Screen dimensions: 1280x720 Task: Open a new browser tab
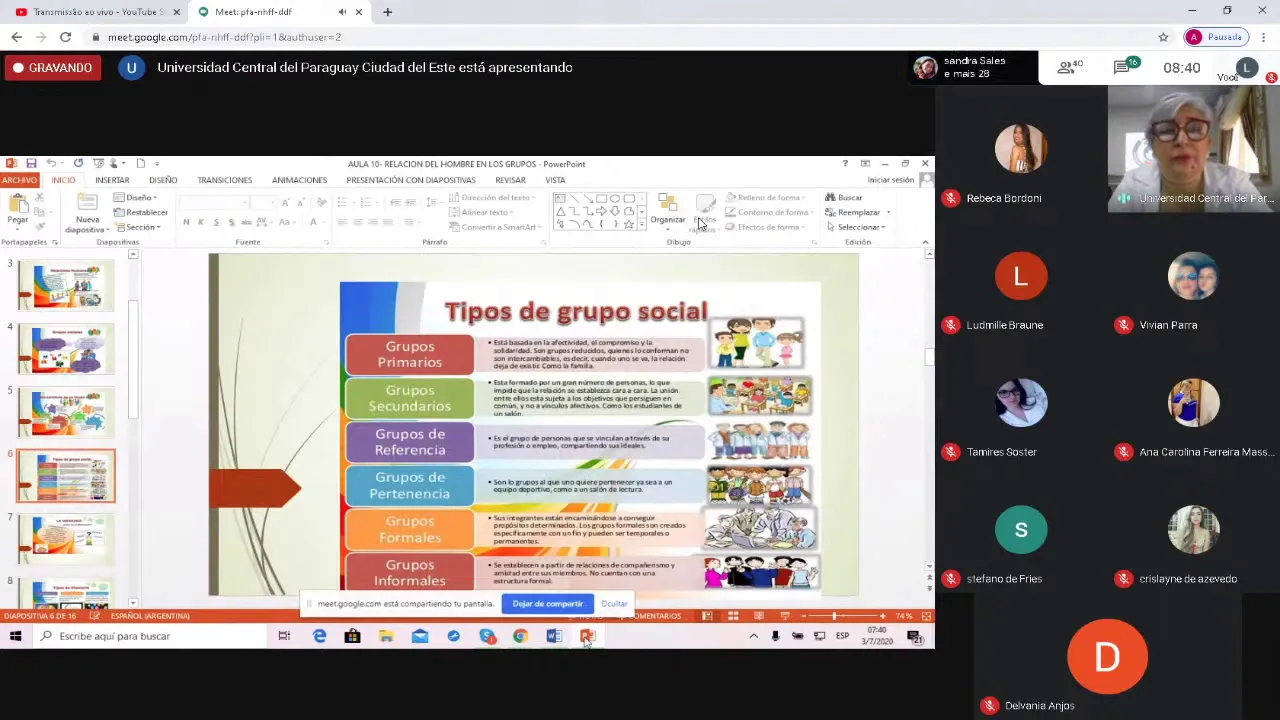pos(387,12)
